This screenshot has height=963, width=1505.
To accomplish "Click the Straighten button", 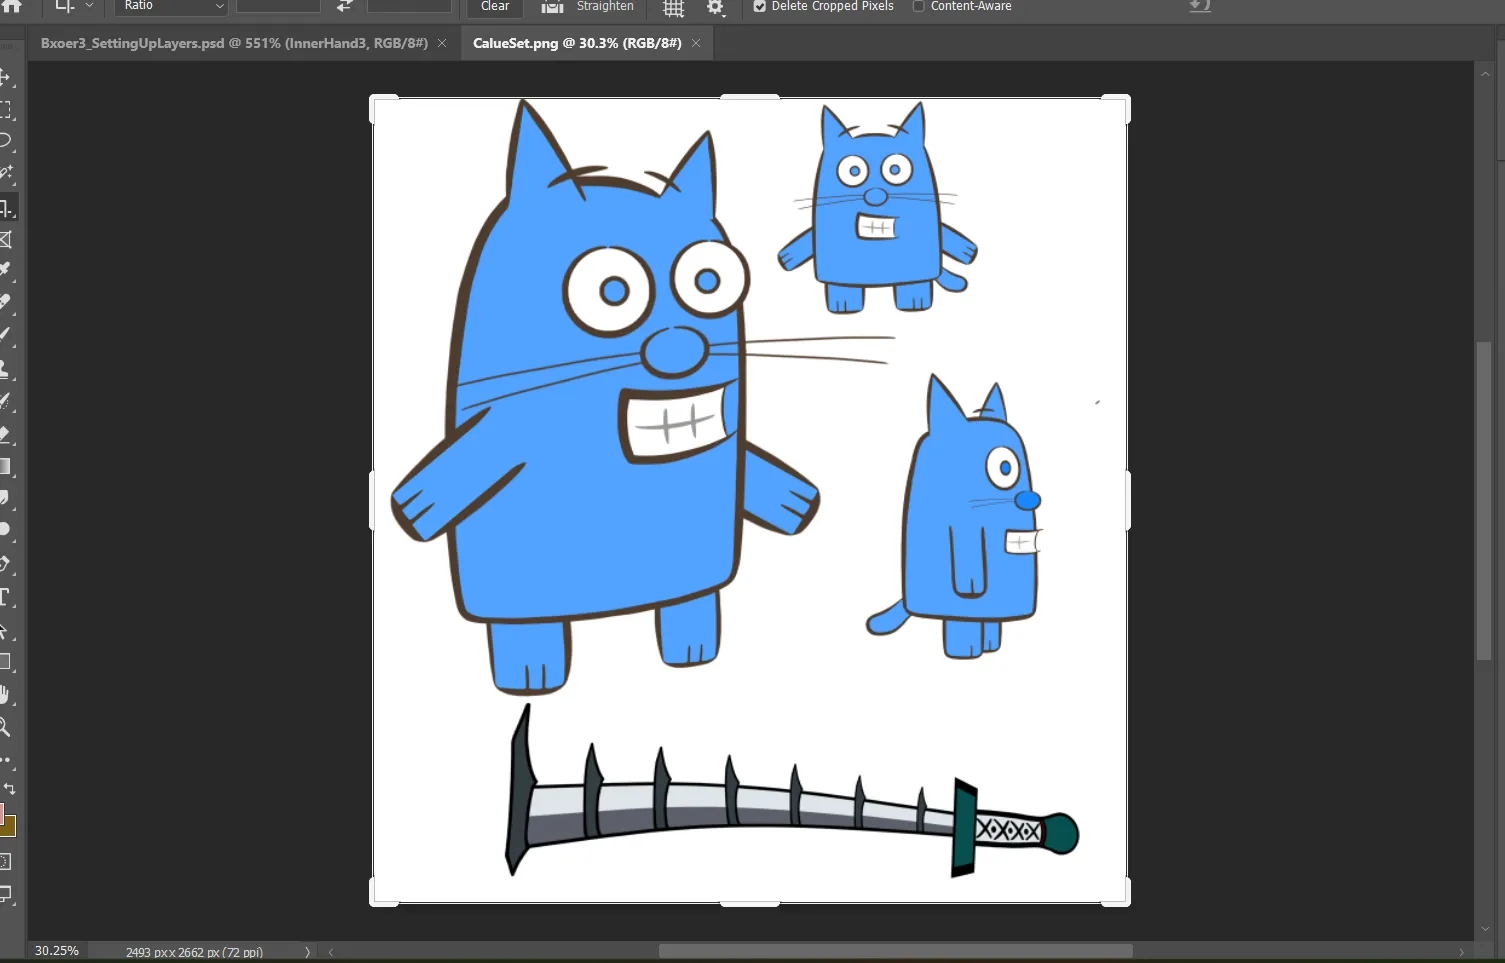I will 589,6.
